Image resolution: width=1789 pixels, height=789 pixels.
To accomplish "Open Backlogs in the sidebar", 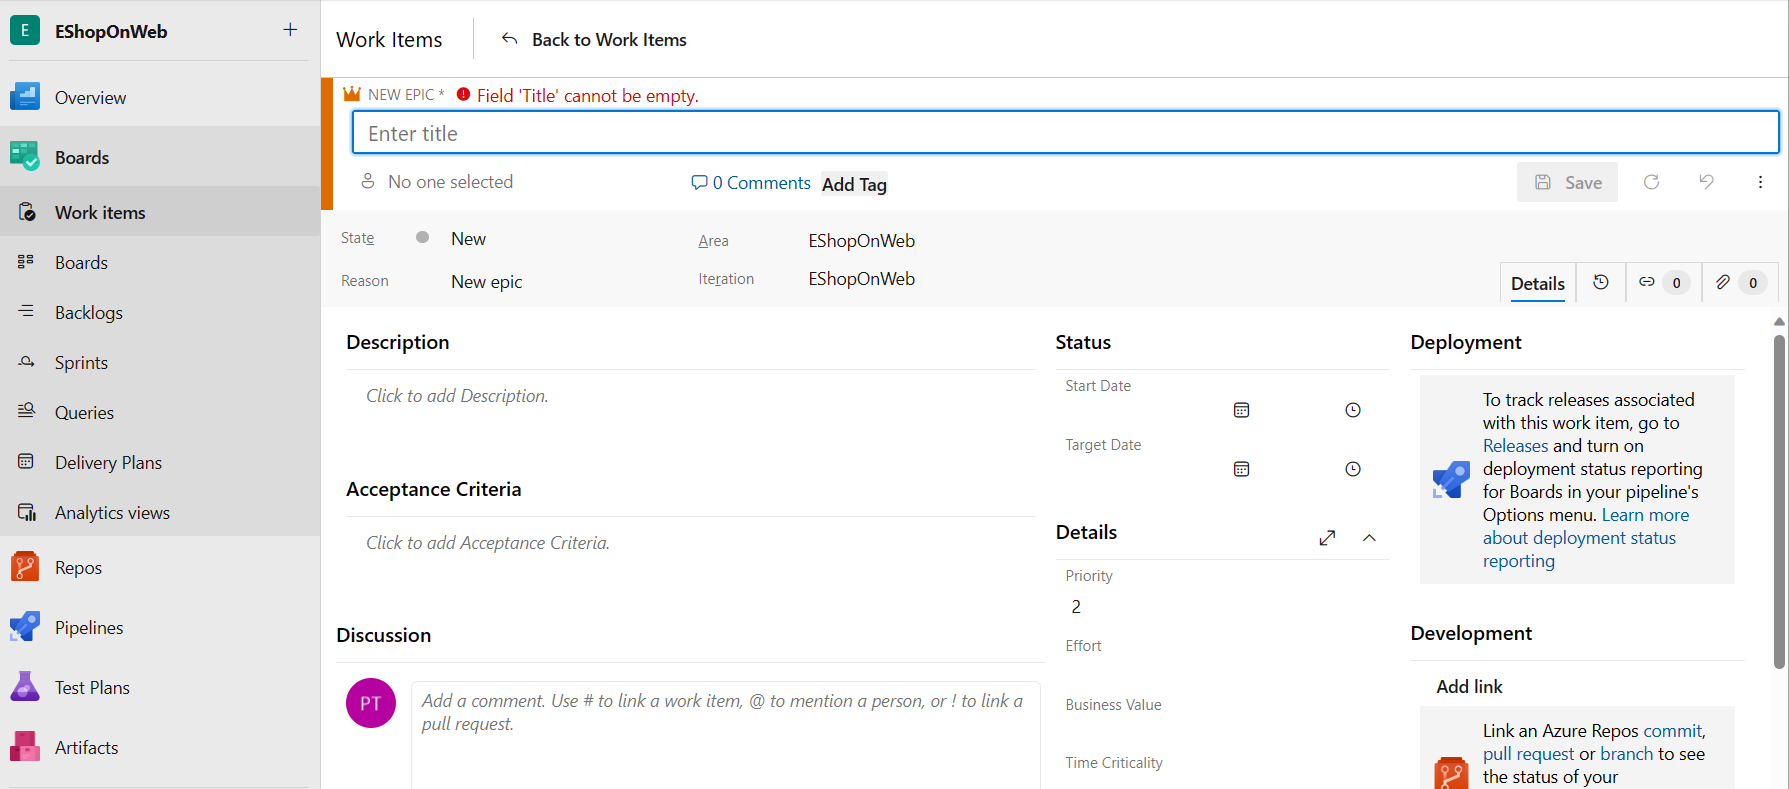I will (x=89, y=313).
